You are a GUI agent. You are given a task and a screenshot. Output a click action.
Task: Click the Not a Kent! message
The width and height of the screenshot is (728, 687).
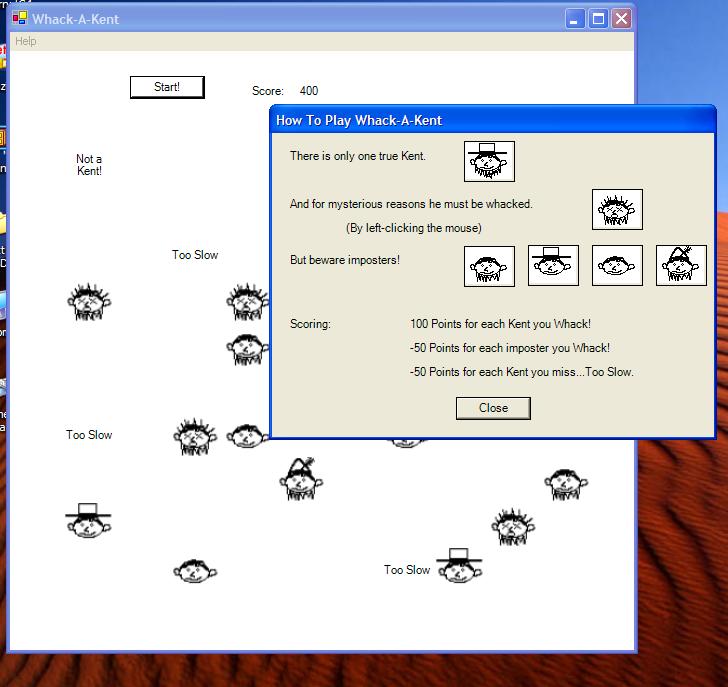point(89,165)
